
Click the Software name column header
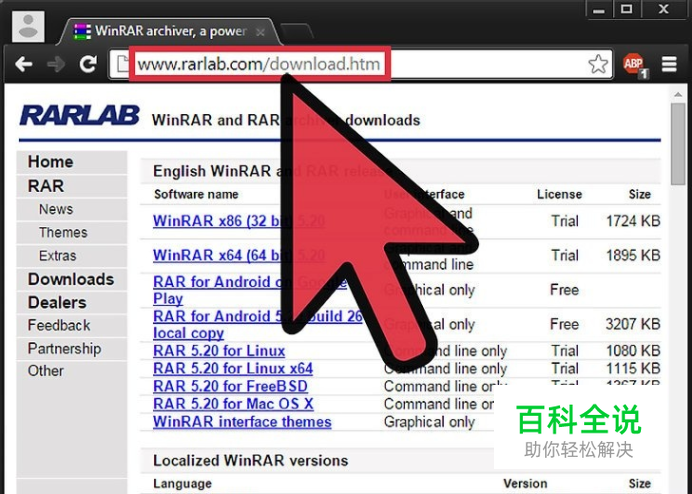196,195
